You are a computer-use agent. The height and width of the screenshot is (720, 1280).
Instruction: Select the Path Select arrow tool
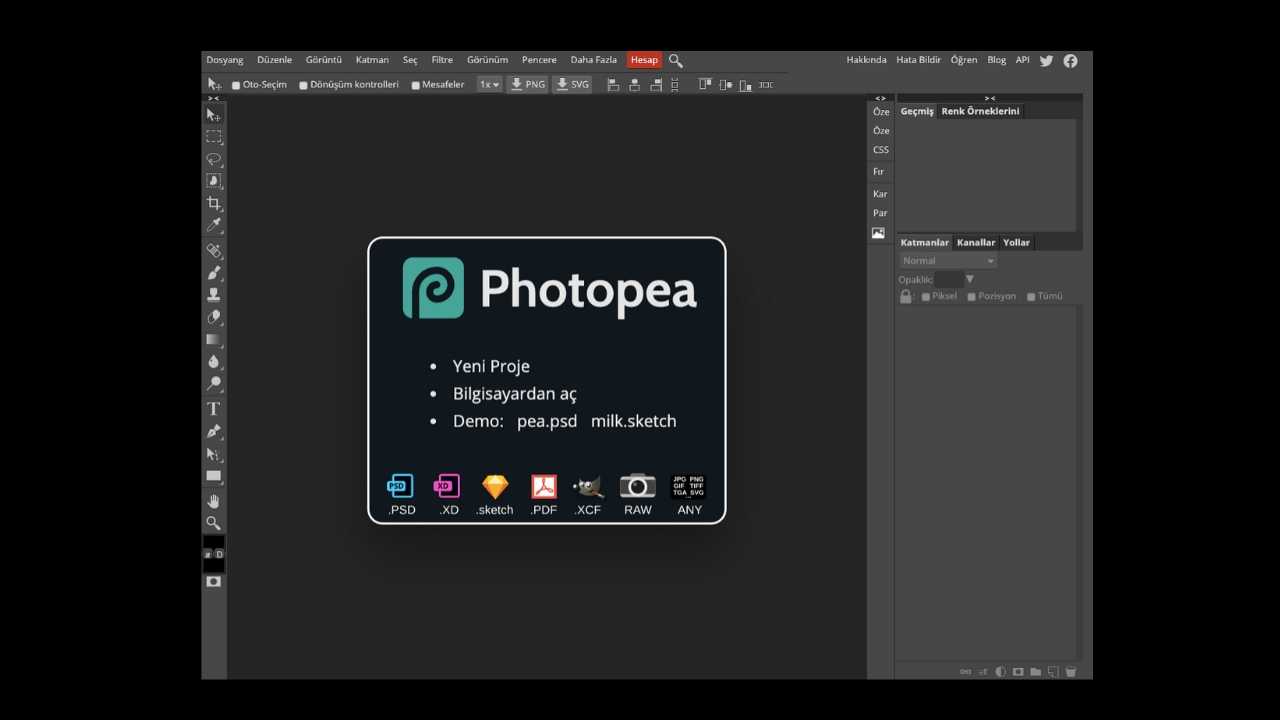tap(213, 454)
